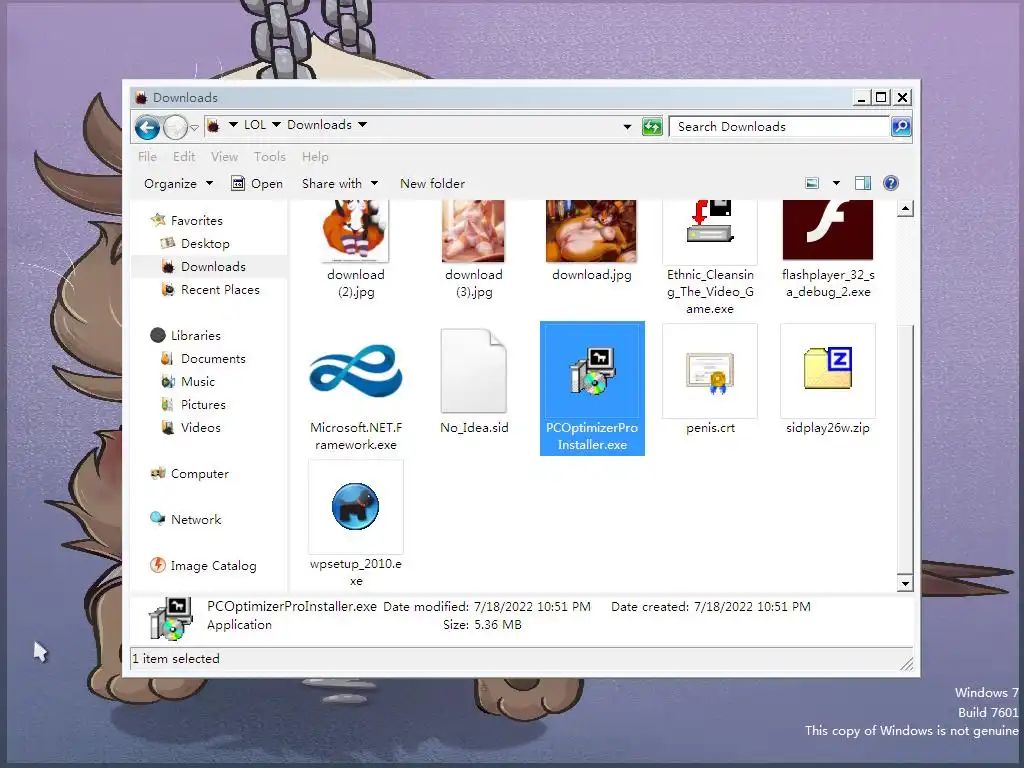The height and width of the screenshot is (768, 1024).
Task: Click the Downloads title bar icon
Action: pyautogui.click(x=141, y=98)
